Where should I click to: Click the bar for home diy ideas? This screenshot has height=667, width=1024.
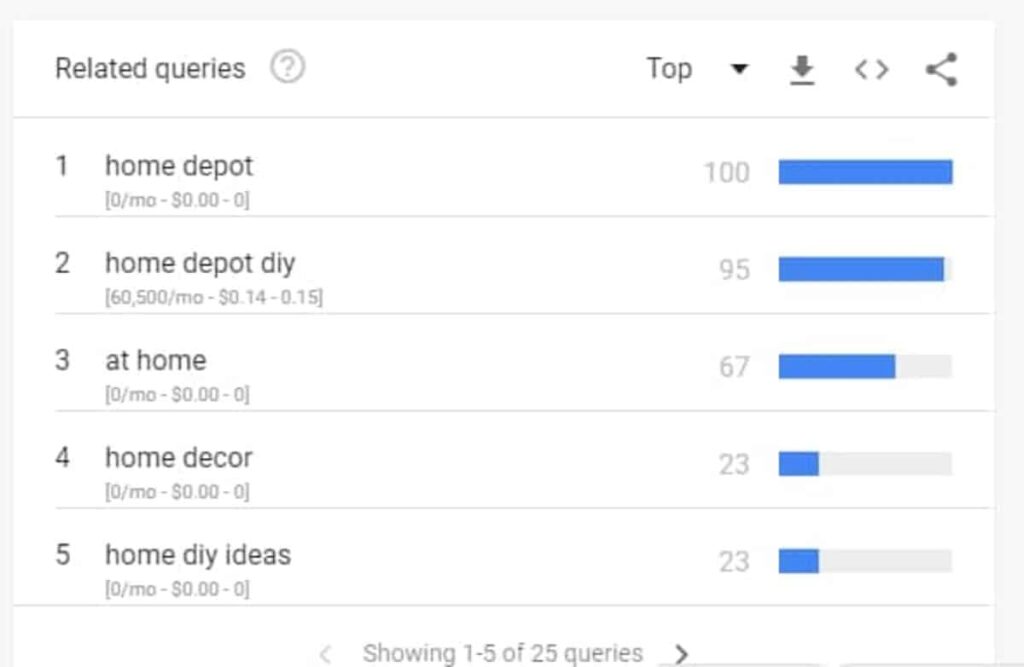click(x=799, y=561)
